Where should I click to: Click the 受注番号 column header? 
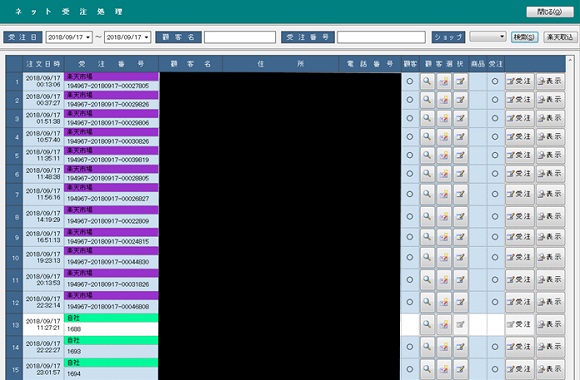(111, 64)
